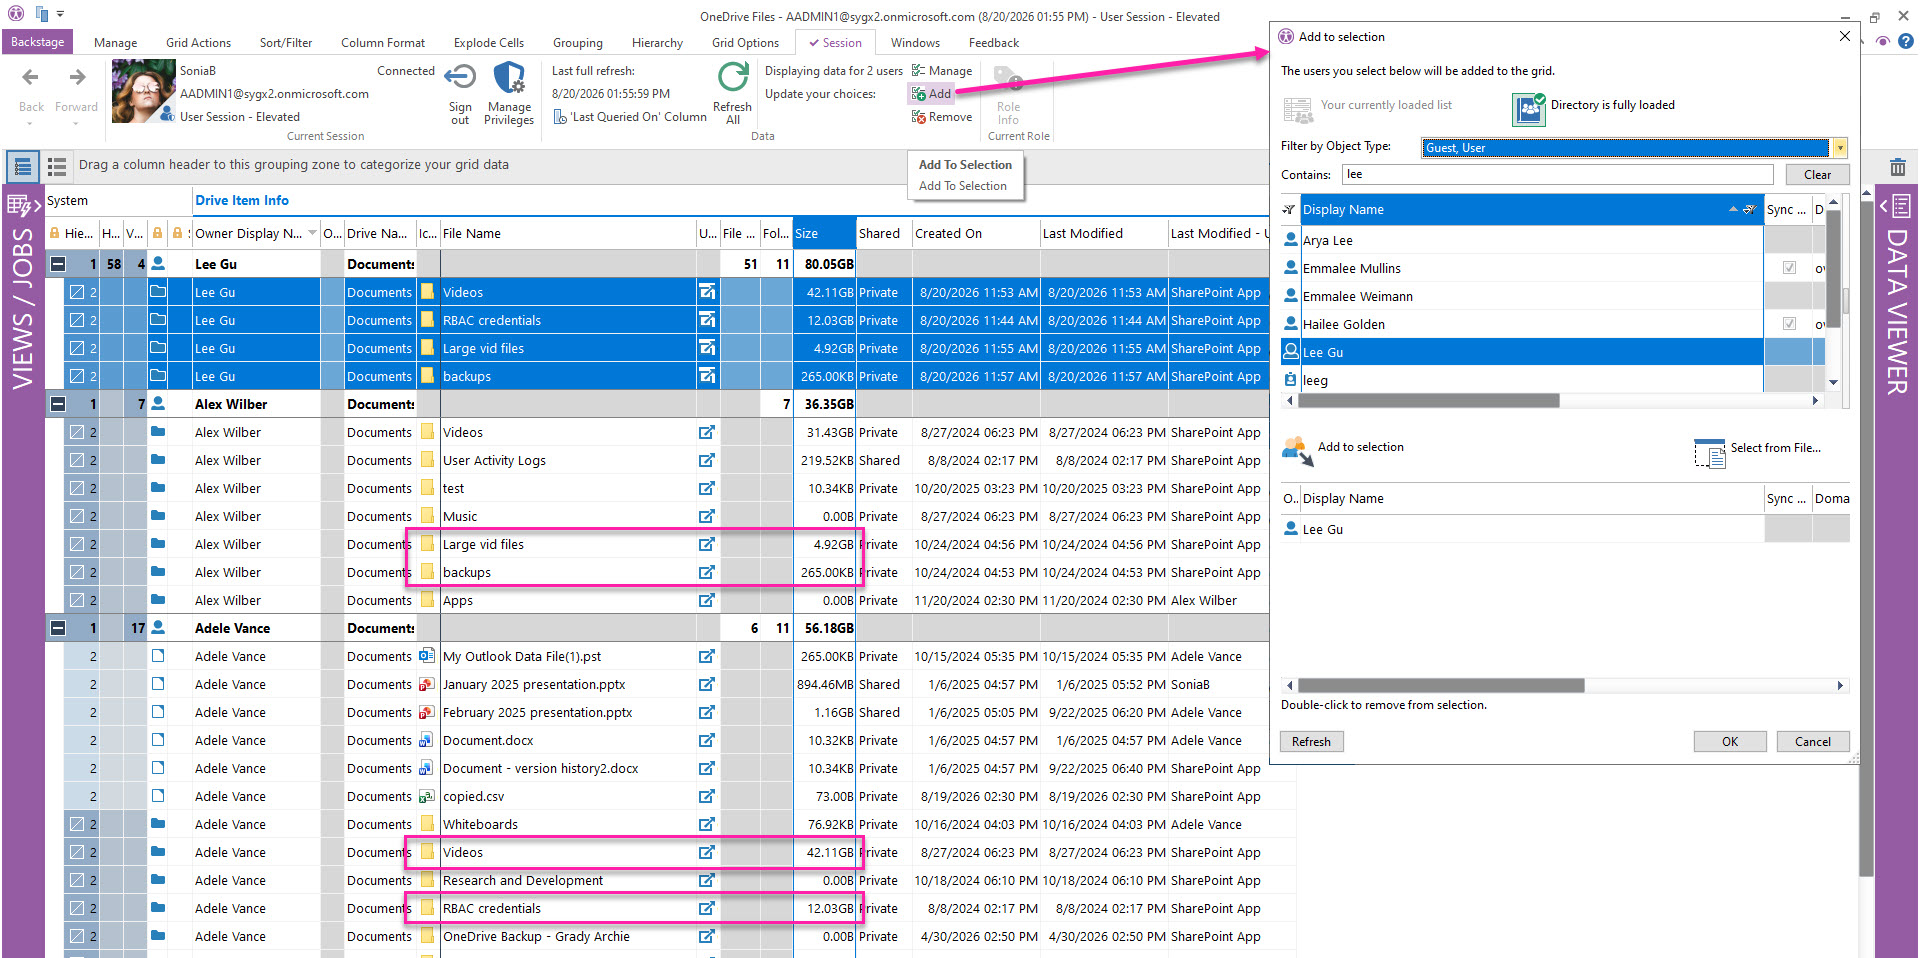The width and height of the screenshot is (1920, 958).
Task: Open the Sort/Filter tab
Action: [x=286, y=43]
